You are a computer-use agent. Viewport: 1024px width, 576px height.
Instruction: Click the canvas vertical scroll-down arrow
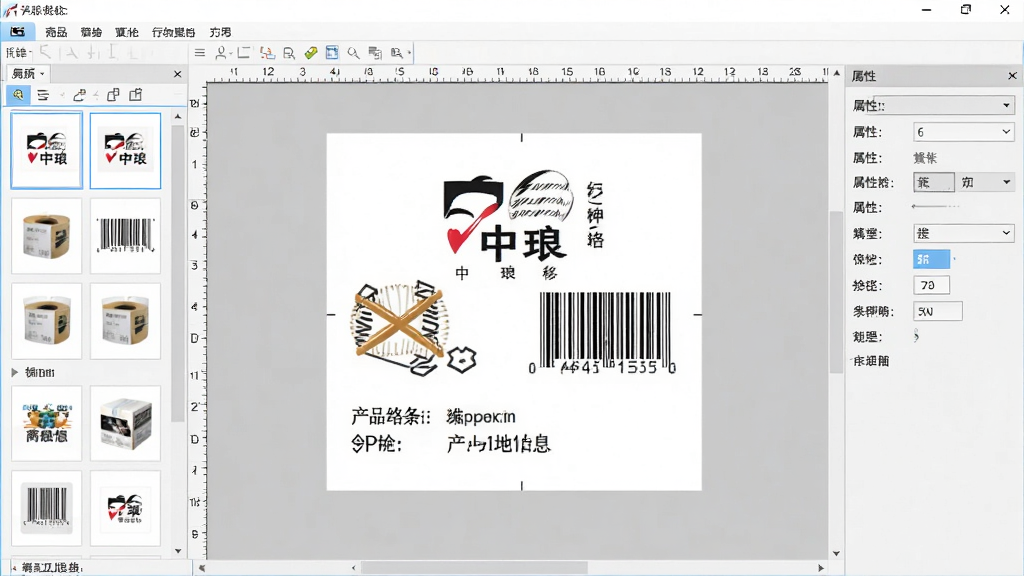click(x=837, y=553)
